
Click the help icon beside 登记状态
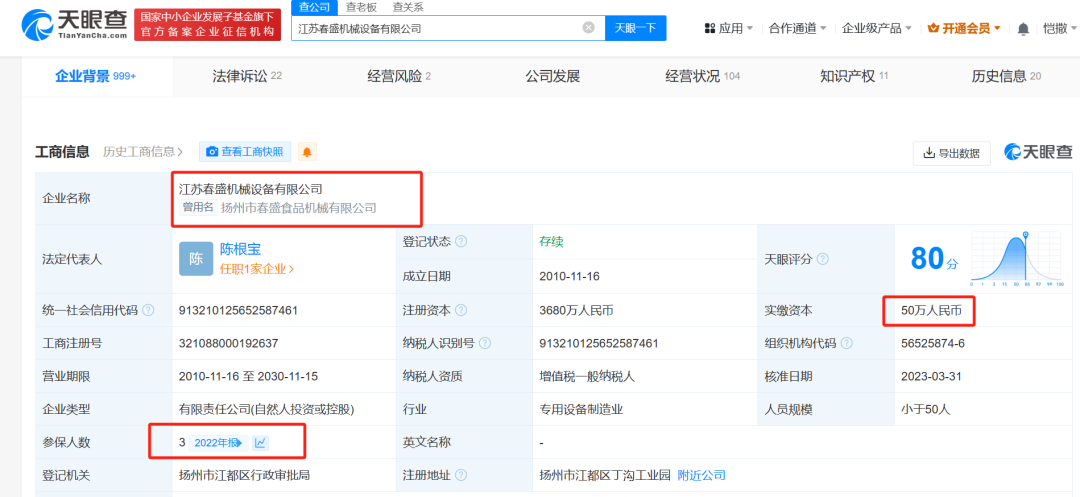point(461,242)
